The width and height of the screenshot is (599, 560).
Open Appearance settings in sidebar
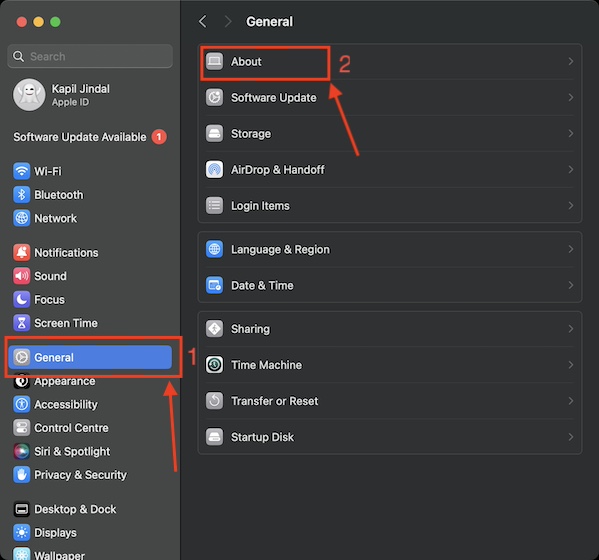pyautogui.click(x=64, y=381)
